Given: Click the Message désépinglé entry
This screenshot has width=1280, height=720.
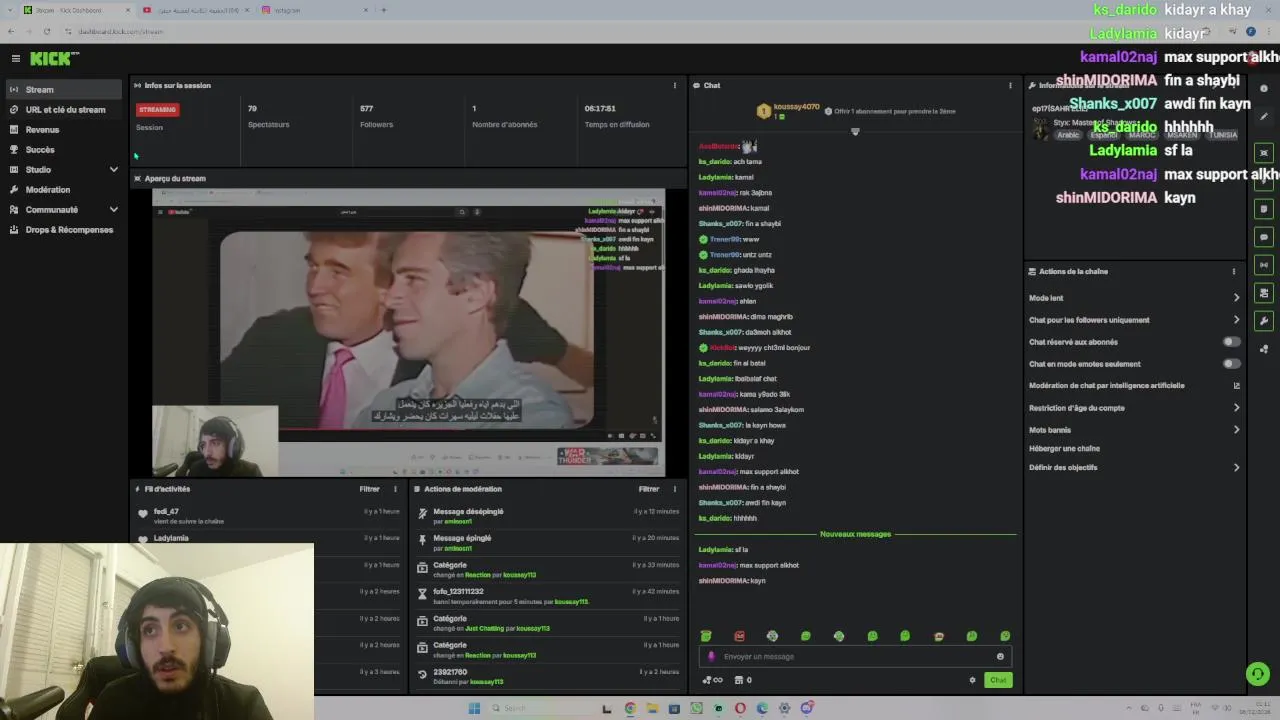Looking at the screenshot, I should tap(548, 516).
